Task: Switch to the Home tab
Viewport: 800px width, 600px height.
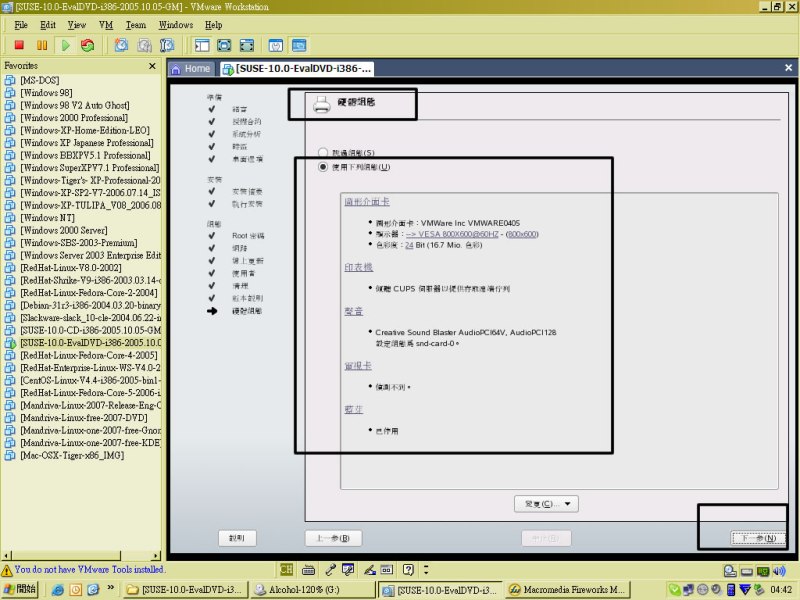Action: [x=191, y=69]
